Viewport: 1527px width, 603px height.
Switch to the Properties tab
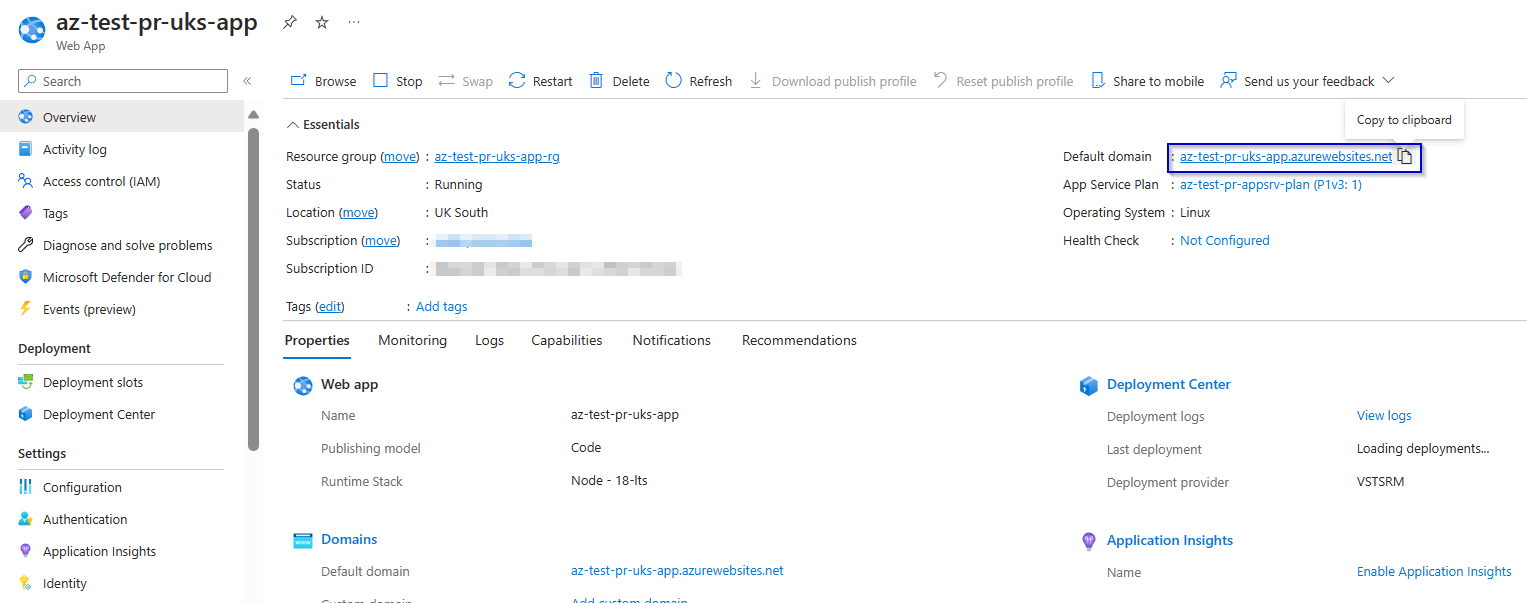point(317,340)
